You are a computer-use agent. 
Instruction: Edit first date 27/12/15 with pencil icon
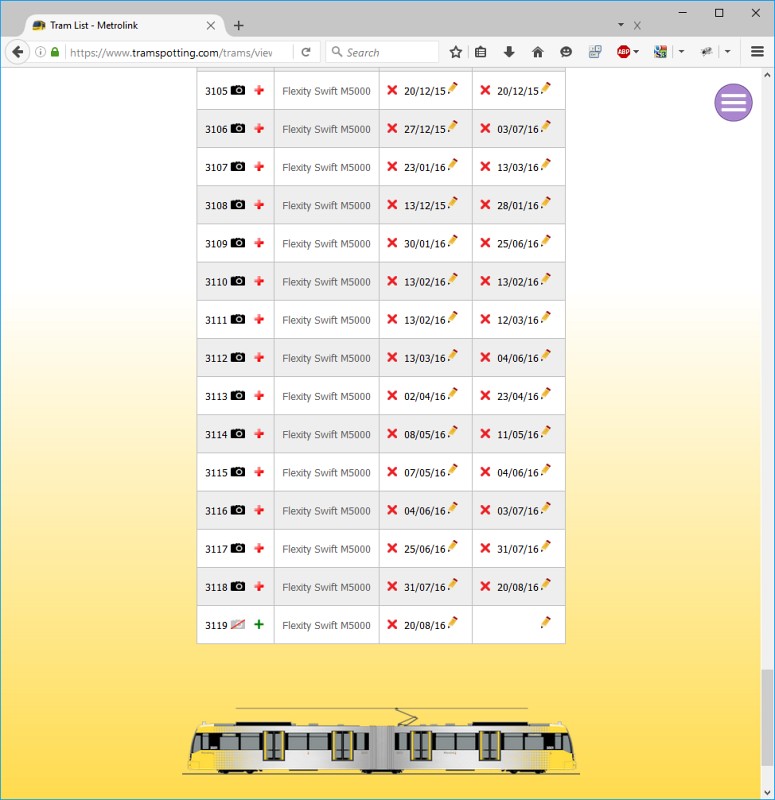tap(453, 127)
